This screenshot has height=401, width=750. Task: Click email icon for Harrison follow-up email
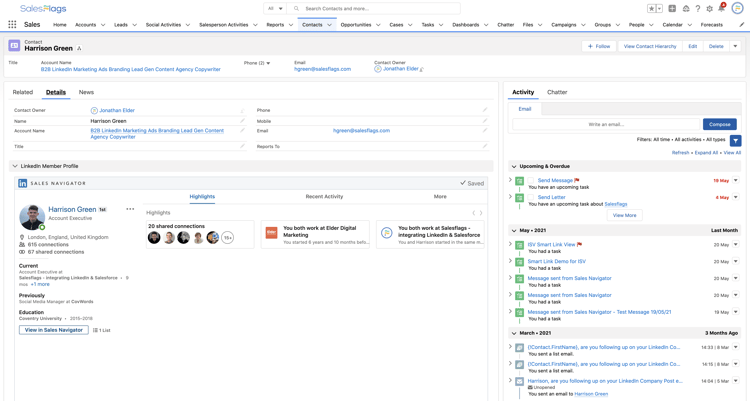tap(519, 381)
